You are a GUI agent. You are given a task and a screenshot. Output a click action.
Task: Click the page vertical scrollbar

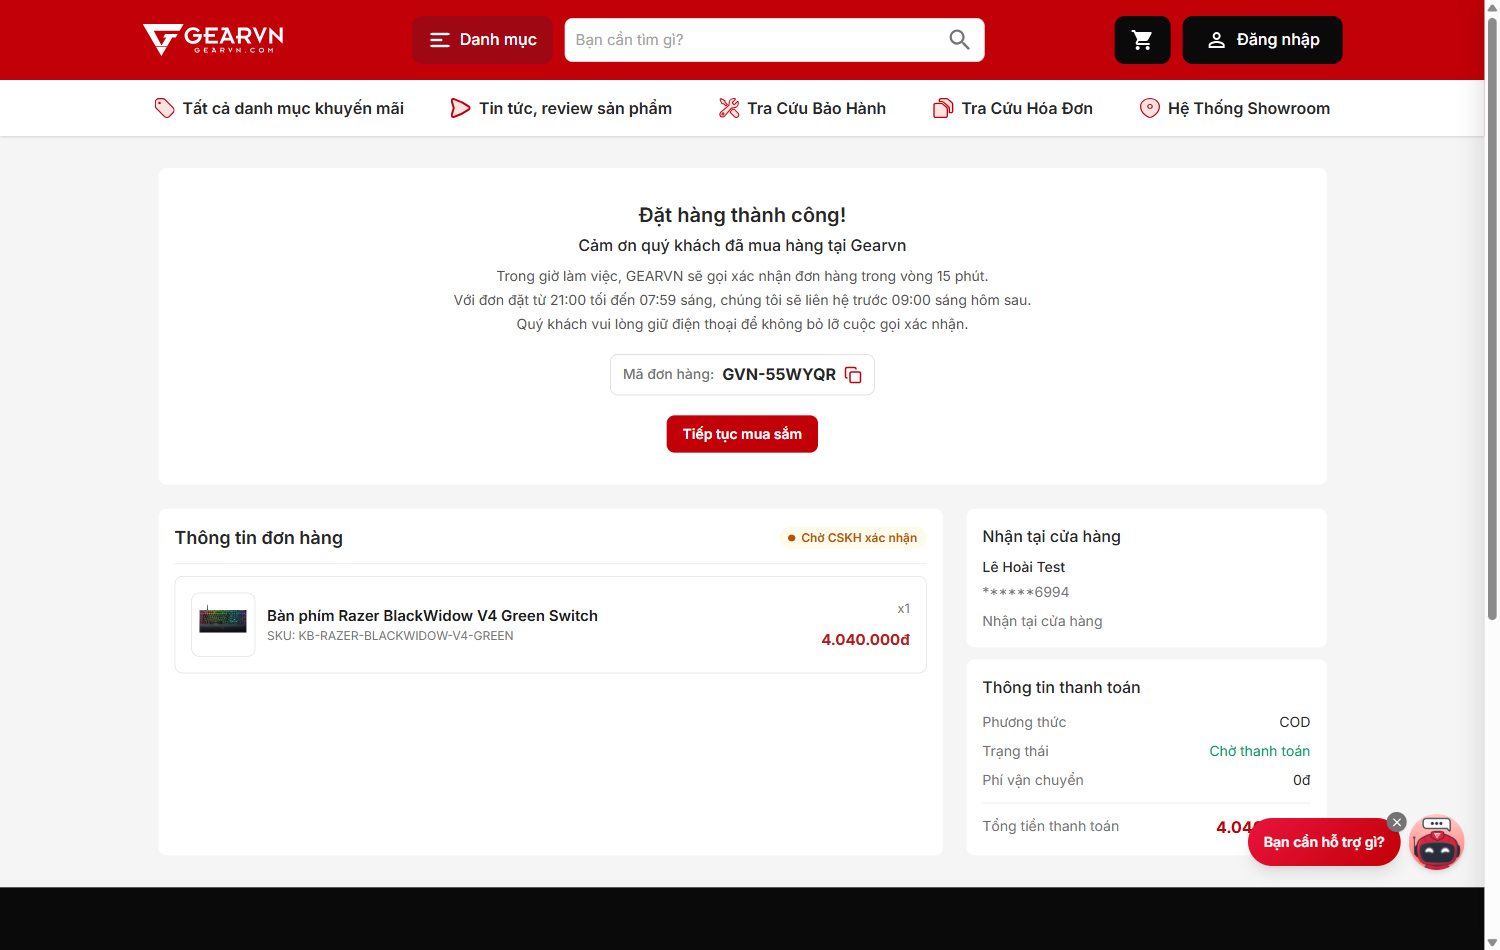(1492, 320)
